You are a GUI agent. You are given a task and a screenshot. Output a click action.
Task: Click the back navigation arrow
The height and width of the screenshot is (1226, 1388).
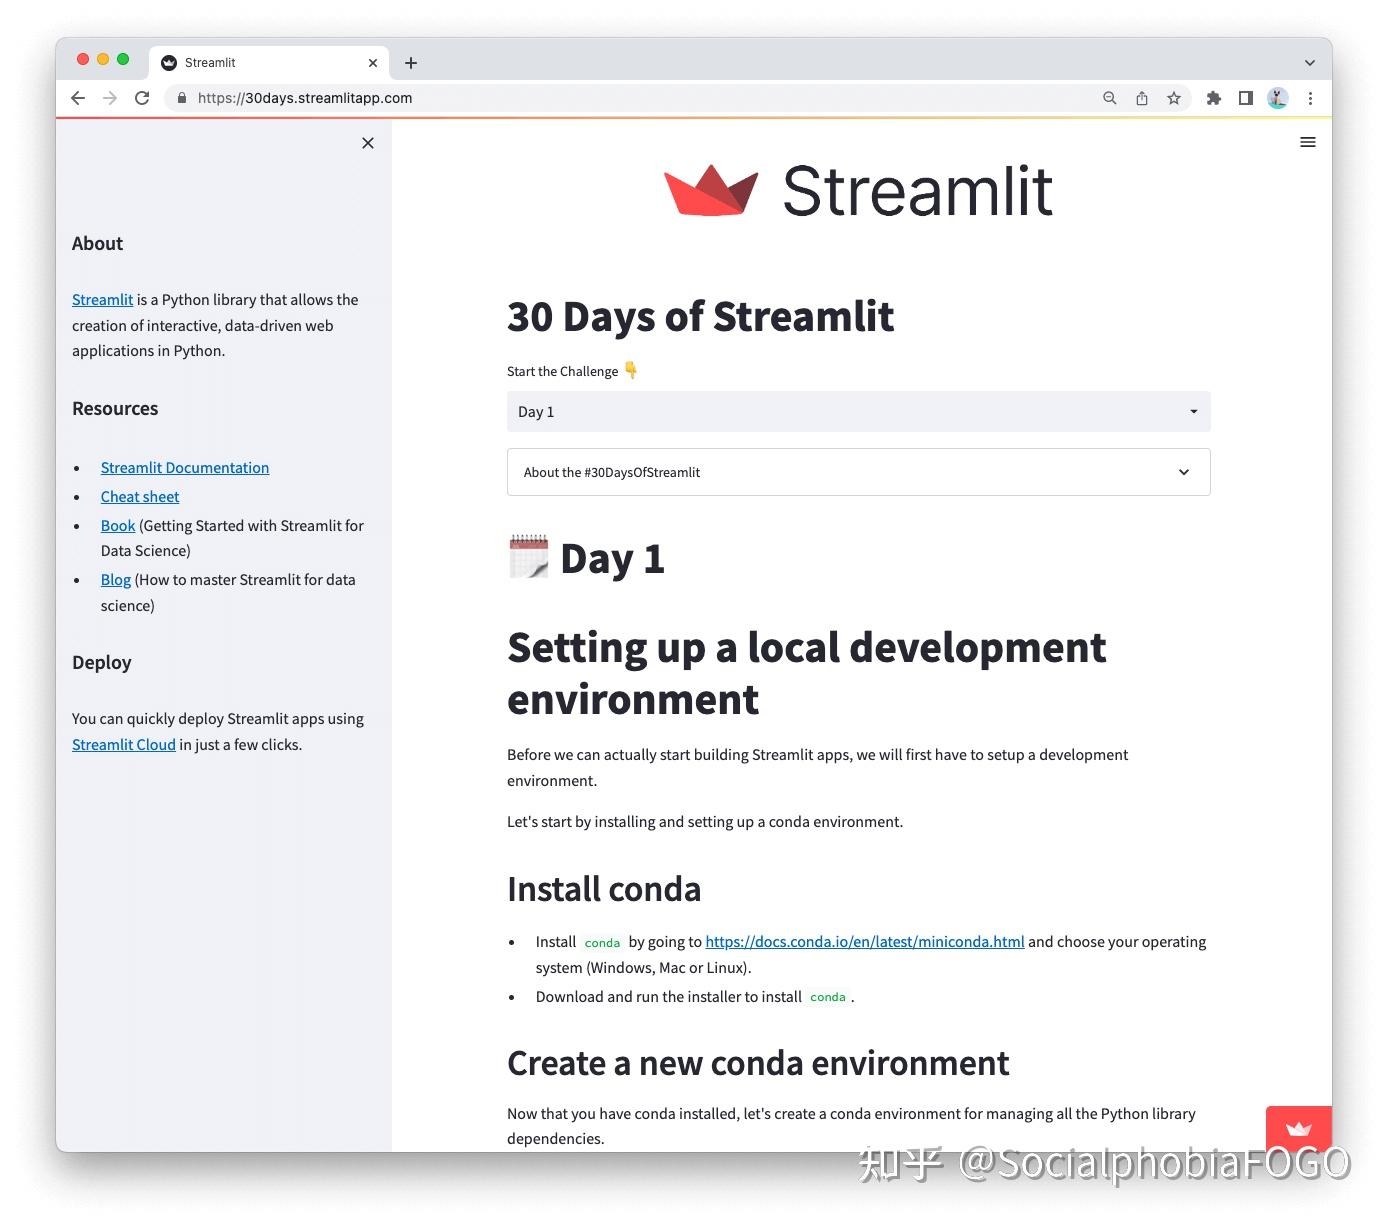pos(77,98)
